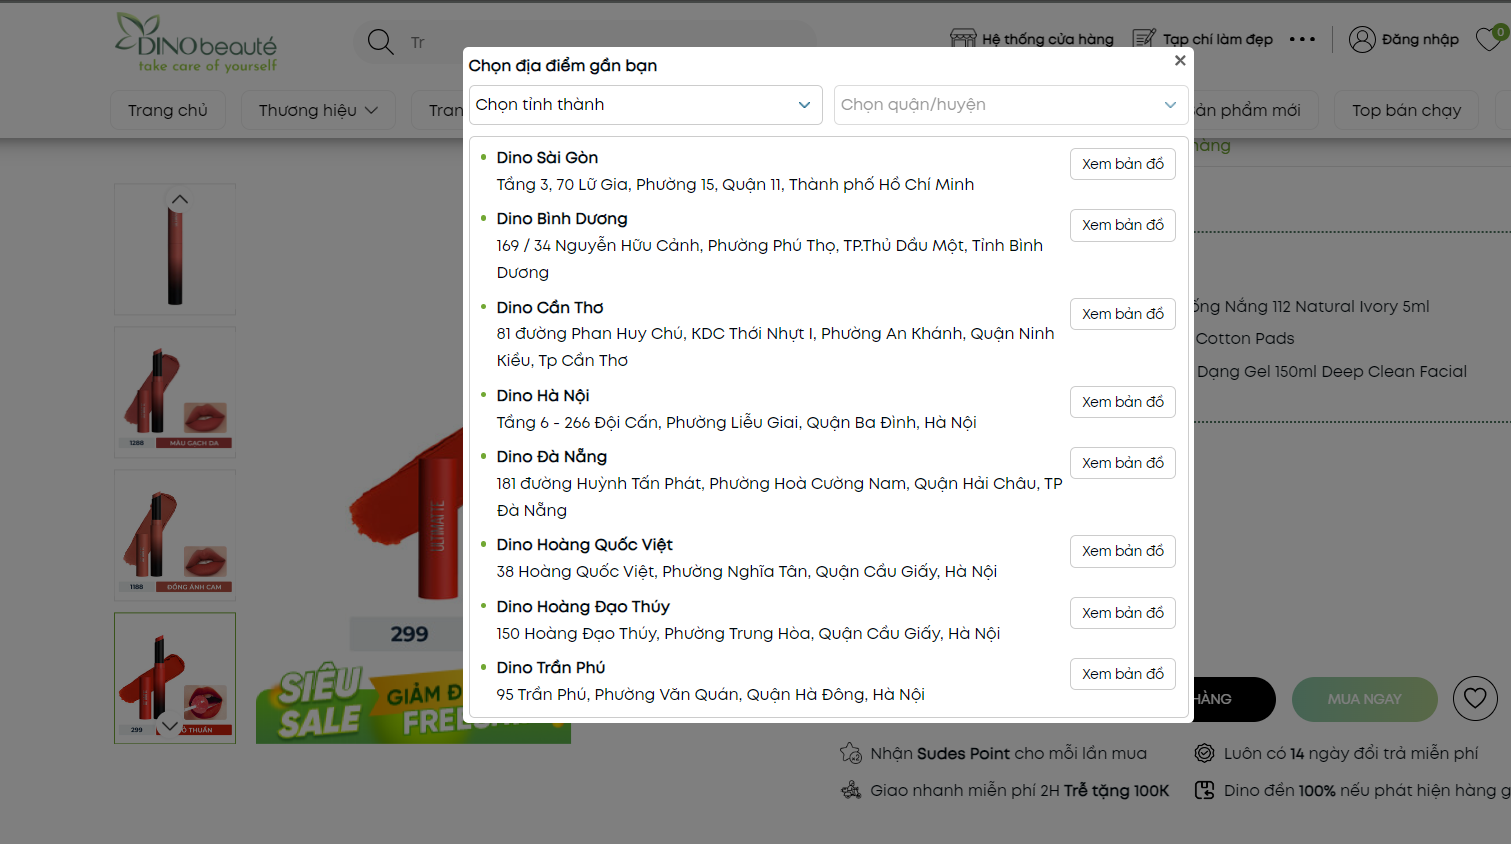Select the Dino Đà Nẵng store name

[552, 457]
